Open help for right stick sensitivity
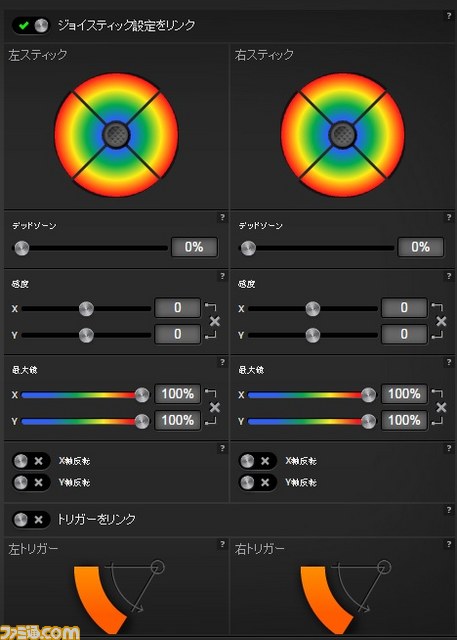This screenshot has height=640, width=457. 449,276
